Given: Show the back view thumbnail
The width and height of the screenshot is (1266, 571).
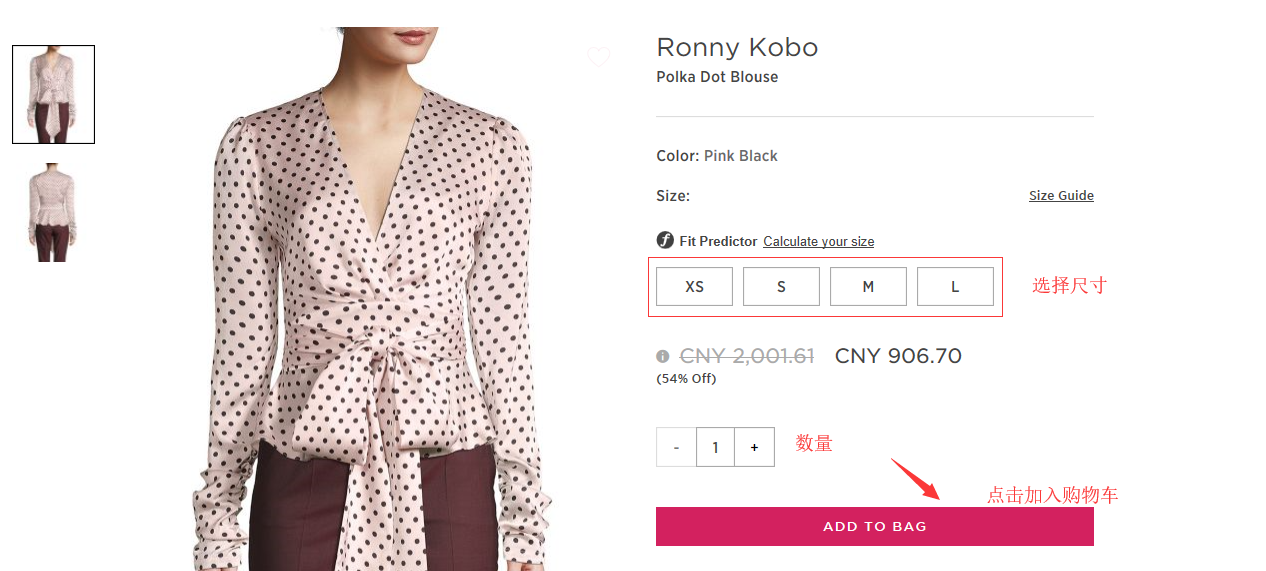Looking at the screenshot, I should [x=53, y=212].
